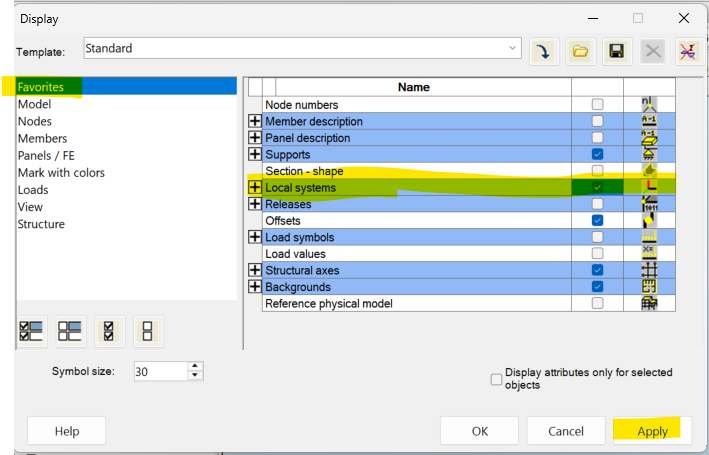Click the grey X delete template icon
The image size is (709, 455).
pos(653,51)
